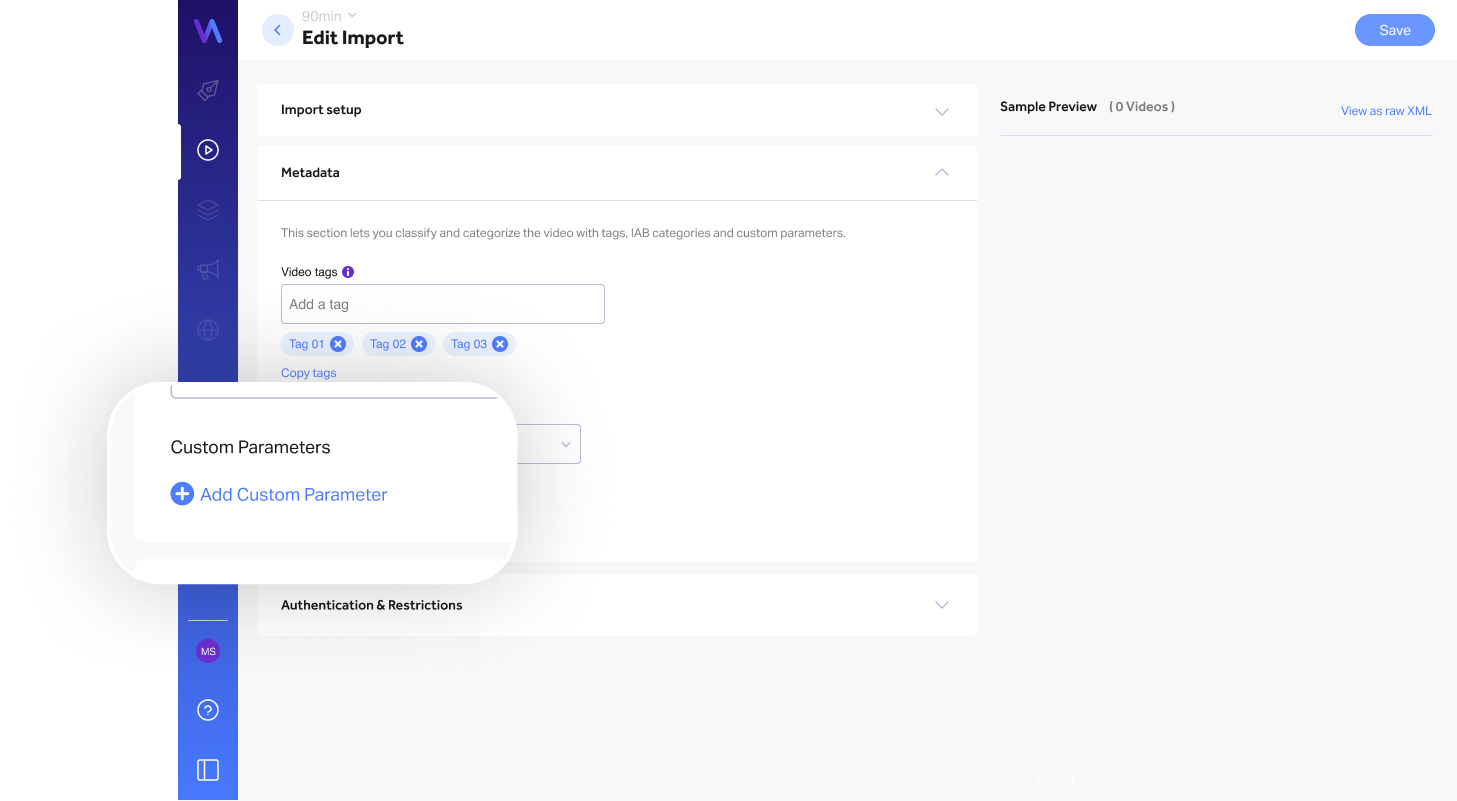This screenshot has width=1457, height=801.
Task: Open the help question mark icon
Action: coord(208,710)
